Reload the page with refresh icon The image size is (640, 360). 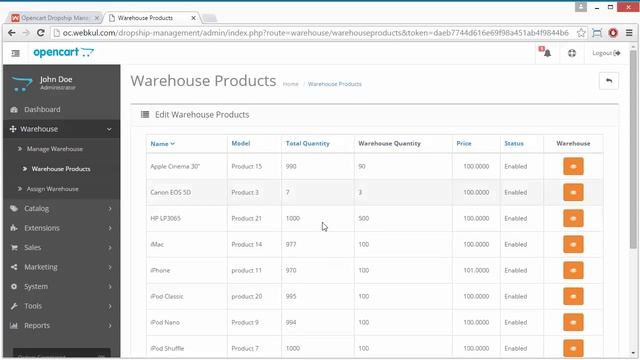pyautogui.click(x=40, y=33)
